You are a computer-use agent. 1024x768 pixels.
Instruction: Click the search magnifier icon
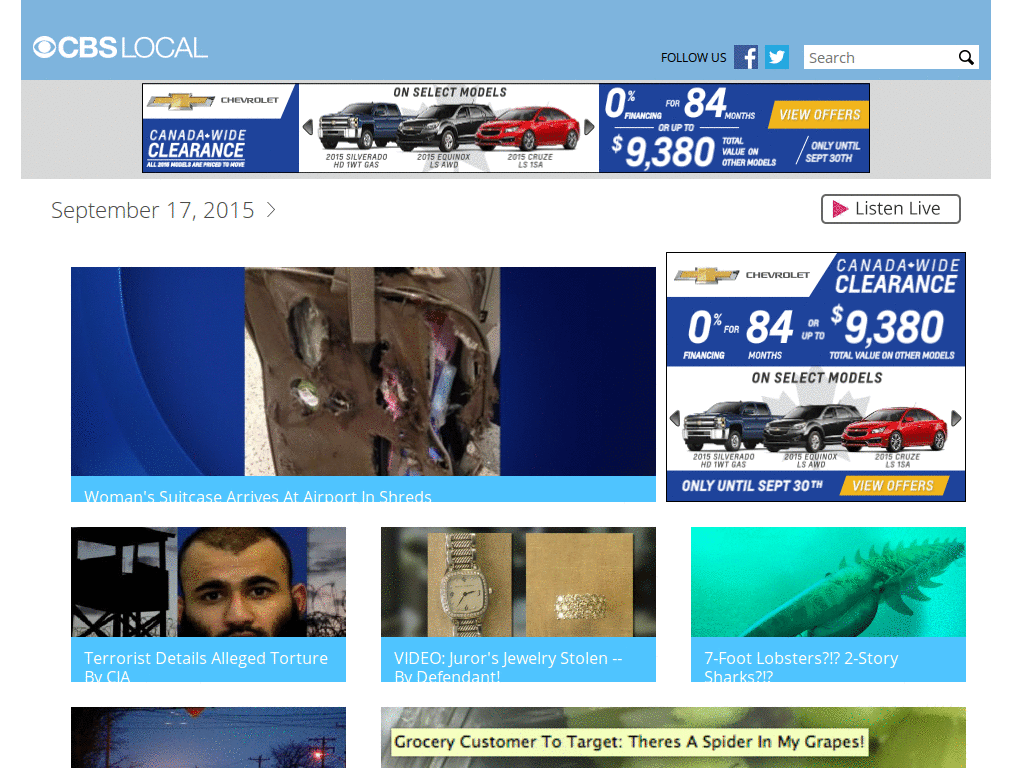click(966, 57)
